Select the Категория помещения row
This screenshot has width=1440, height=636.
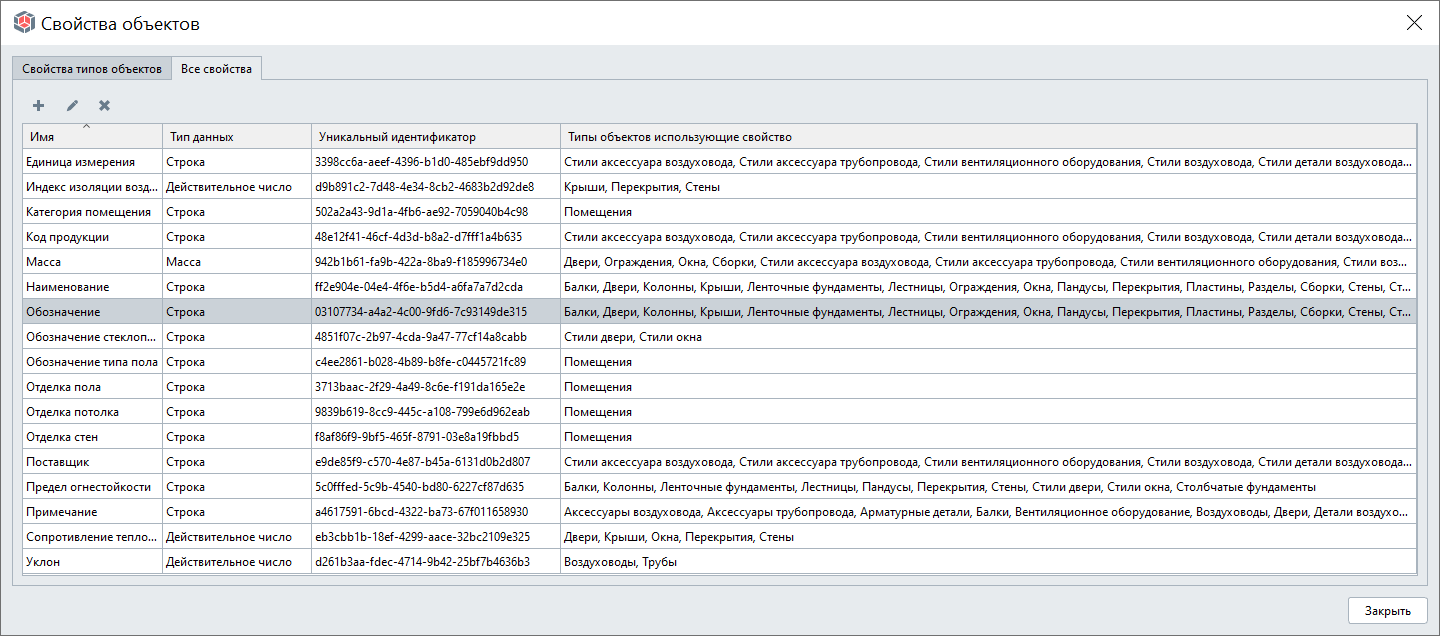(720, 211)
